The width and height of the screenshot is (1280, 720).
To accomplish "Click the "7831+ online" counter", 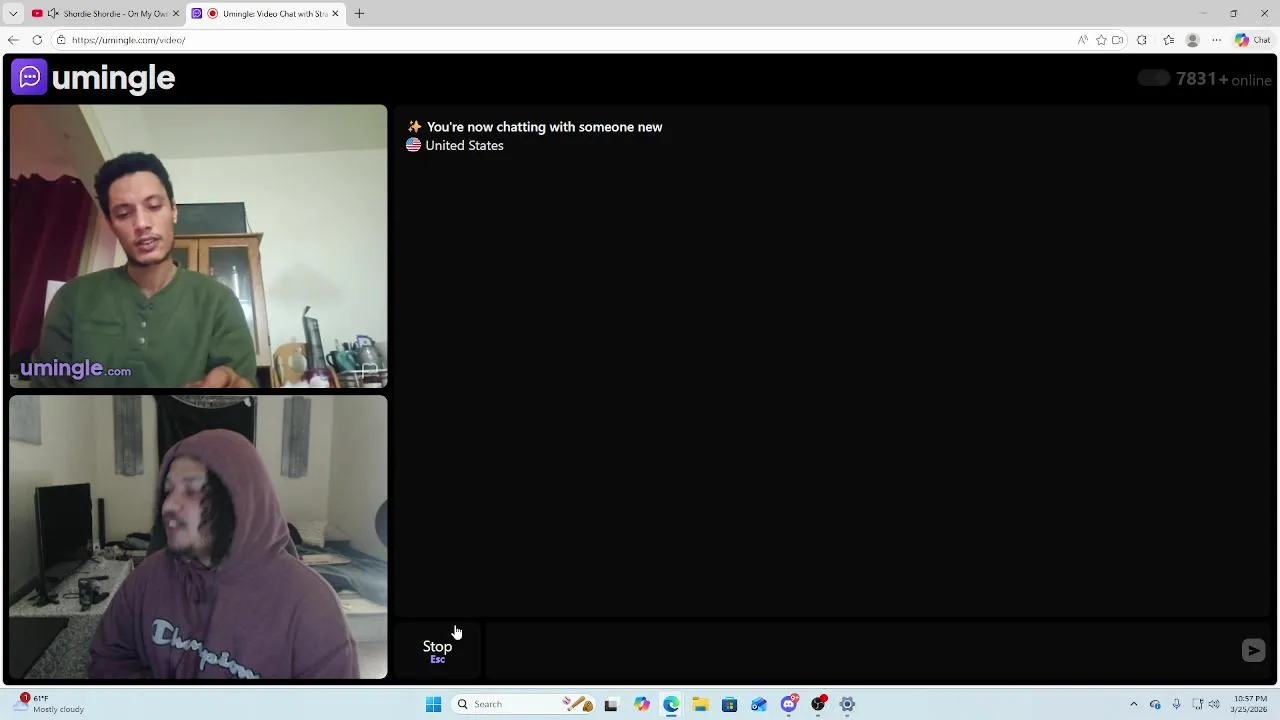I will 1223,79.
